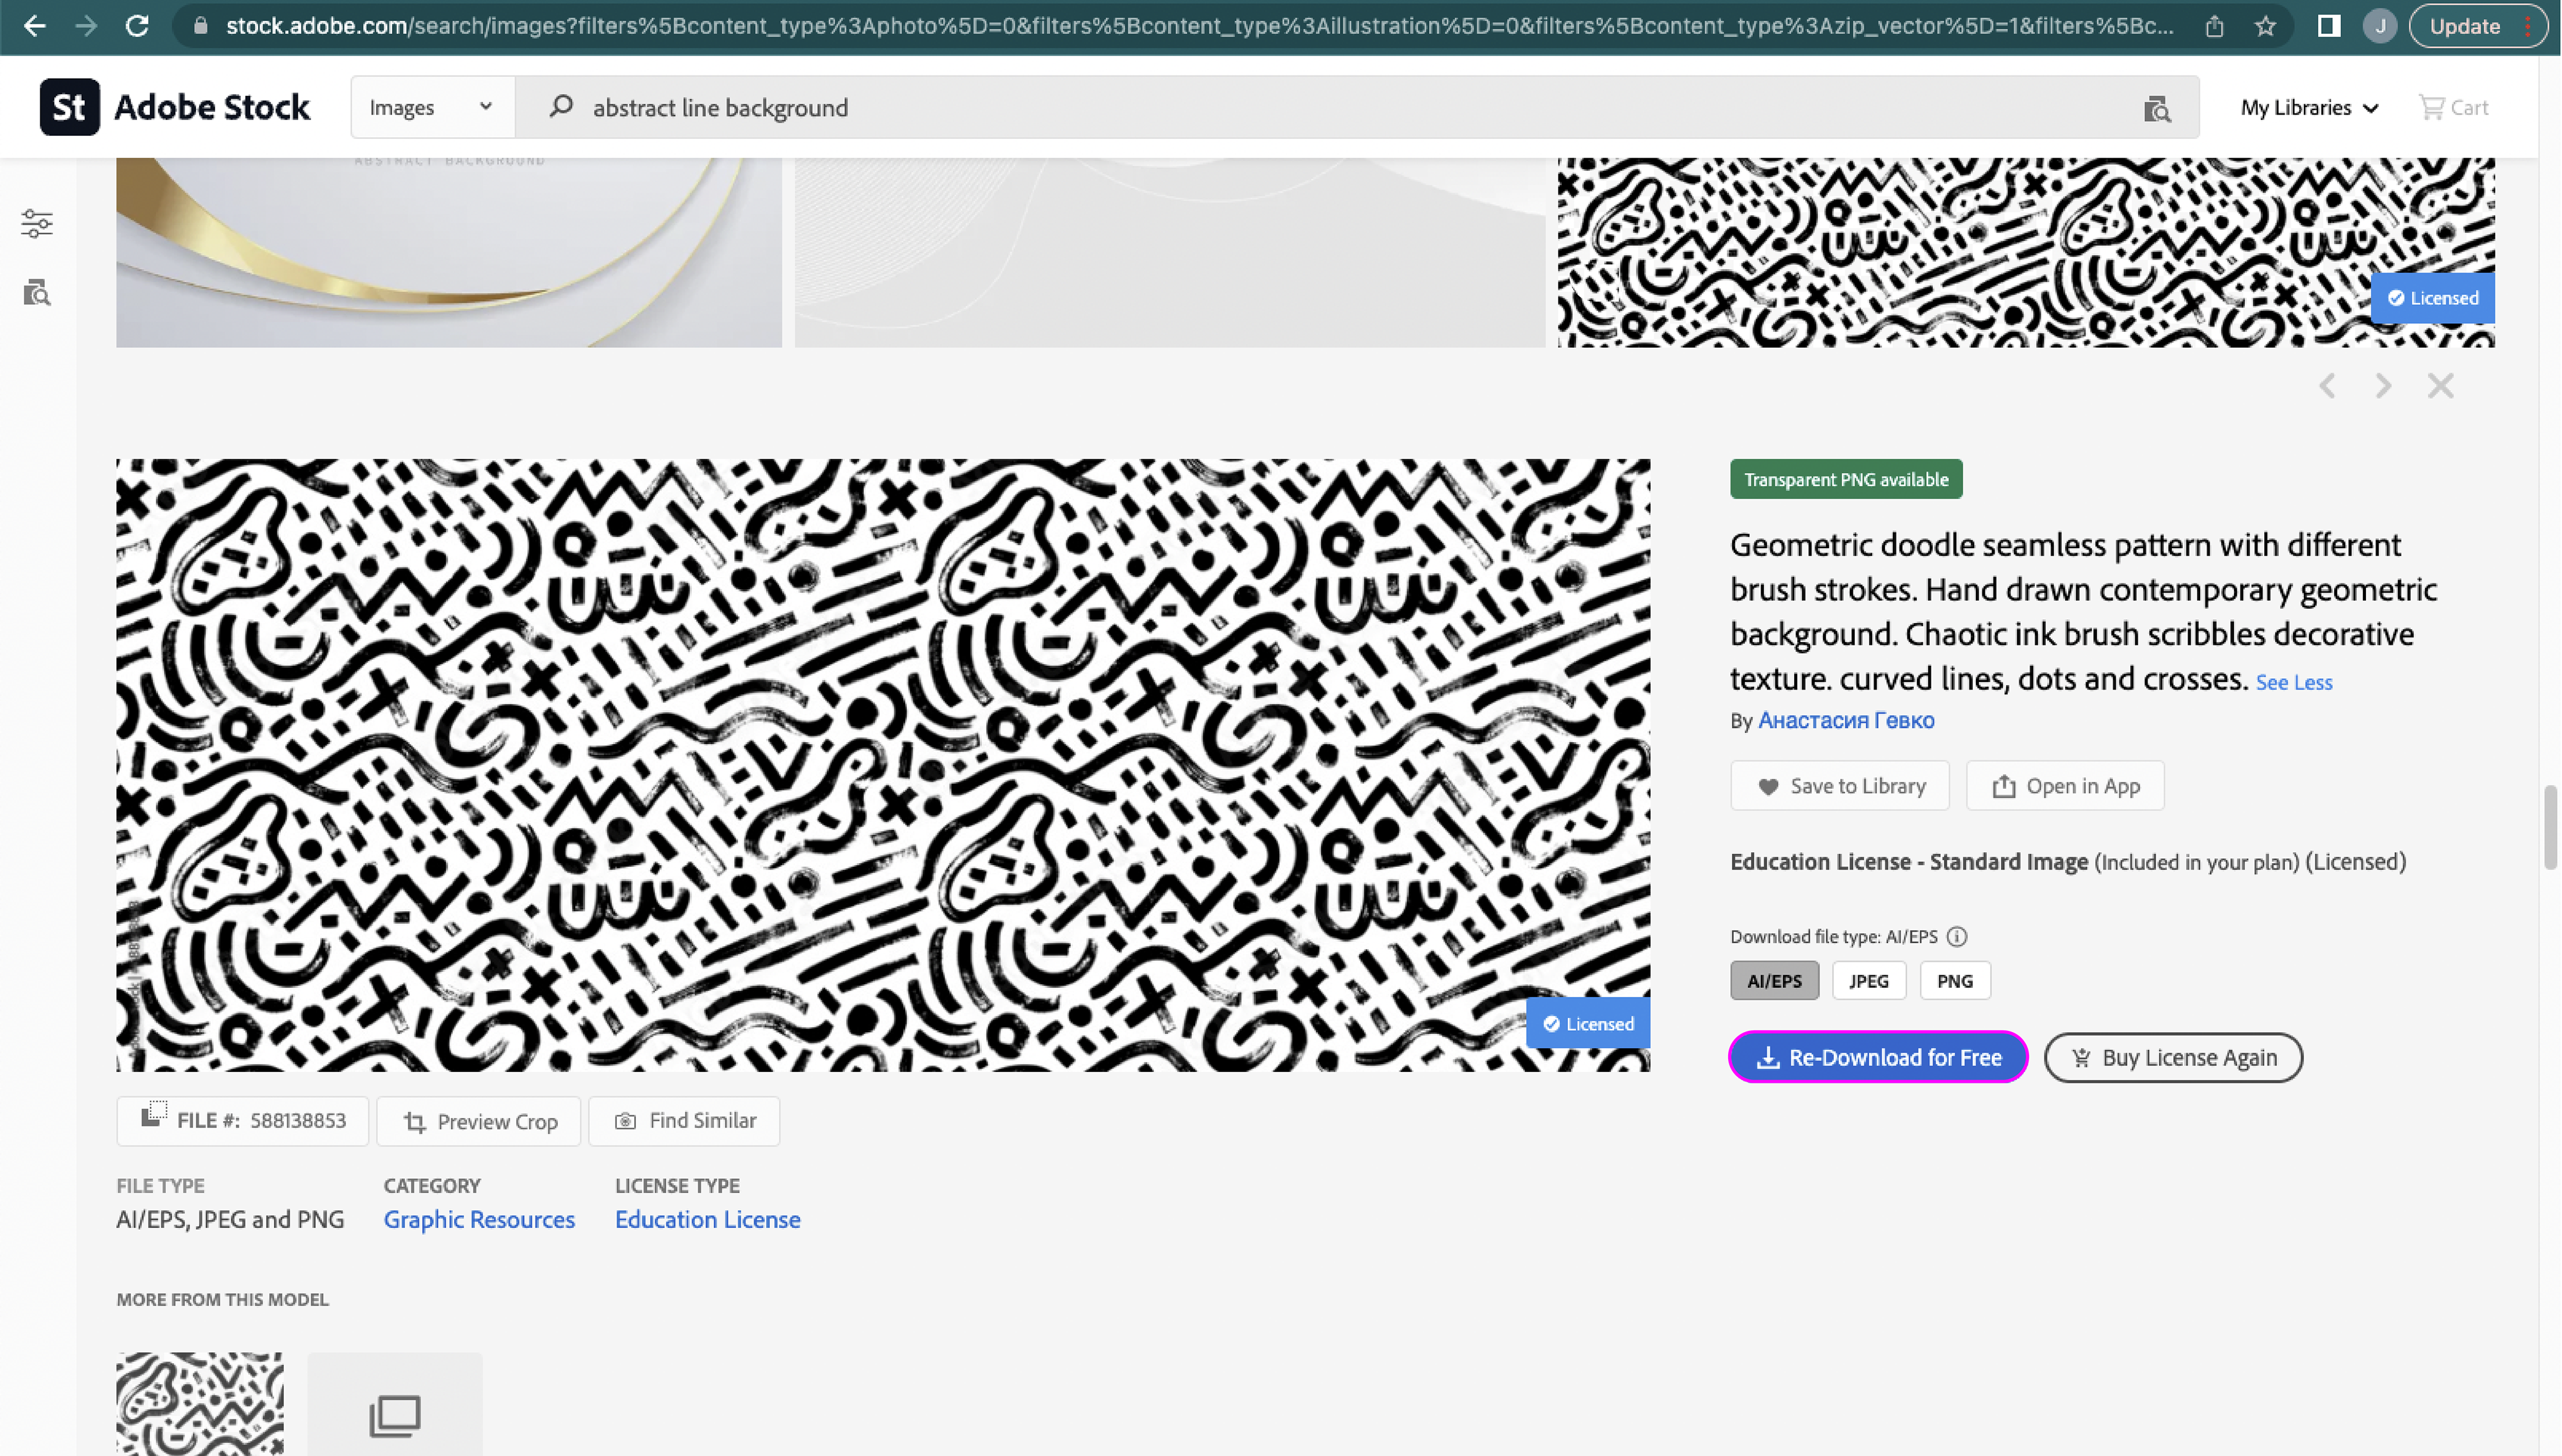Open the Cart
2562x1456 pixels.
[2453, 107]
